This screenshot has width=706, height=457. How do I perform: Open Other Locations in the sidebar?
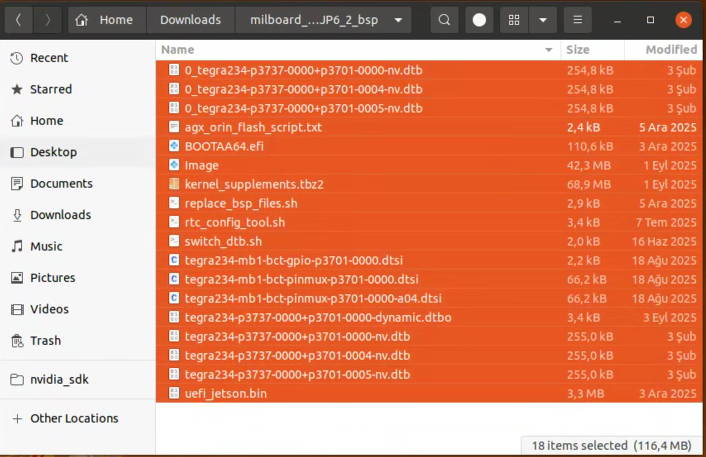point(77,418)
